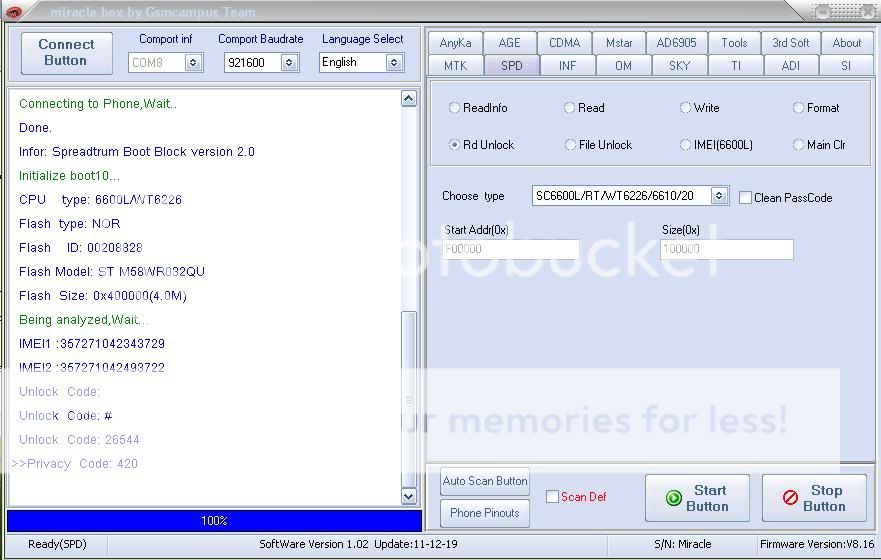881x560 pixels.
Task: Open the 3rd Soft tab
Action: (x=790, y=43)
